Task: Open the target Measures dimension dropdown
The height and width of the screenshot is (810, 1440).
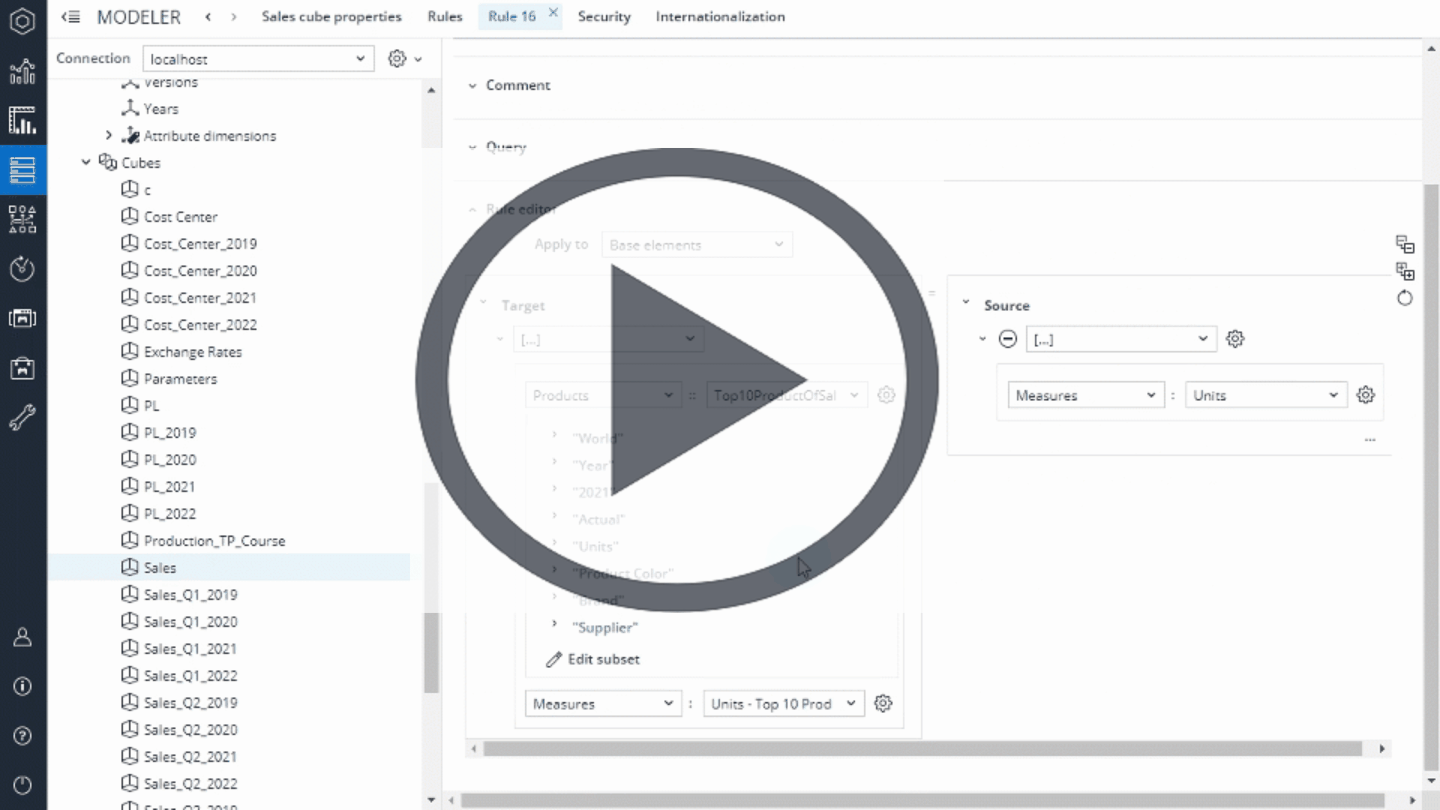Action: (x=603, y=703)
